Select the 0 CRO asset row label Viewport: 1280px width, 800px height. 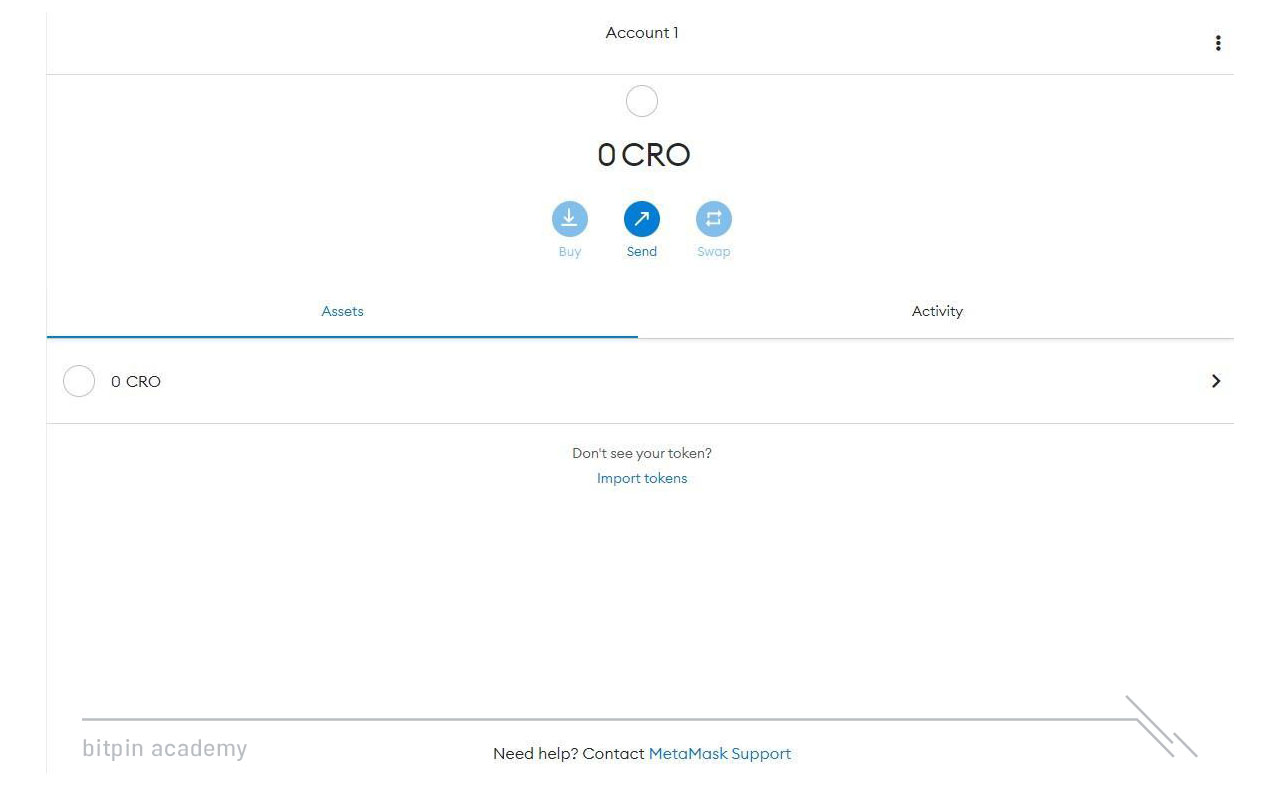coord(136,382)
